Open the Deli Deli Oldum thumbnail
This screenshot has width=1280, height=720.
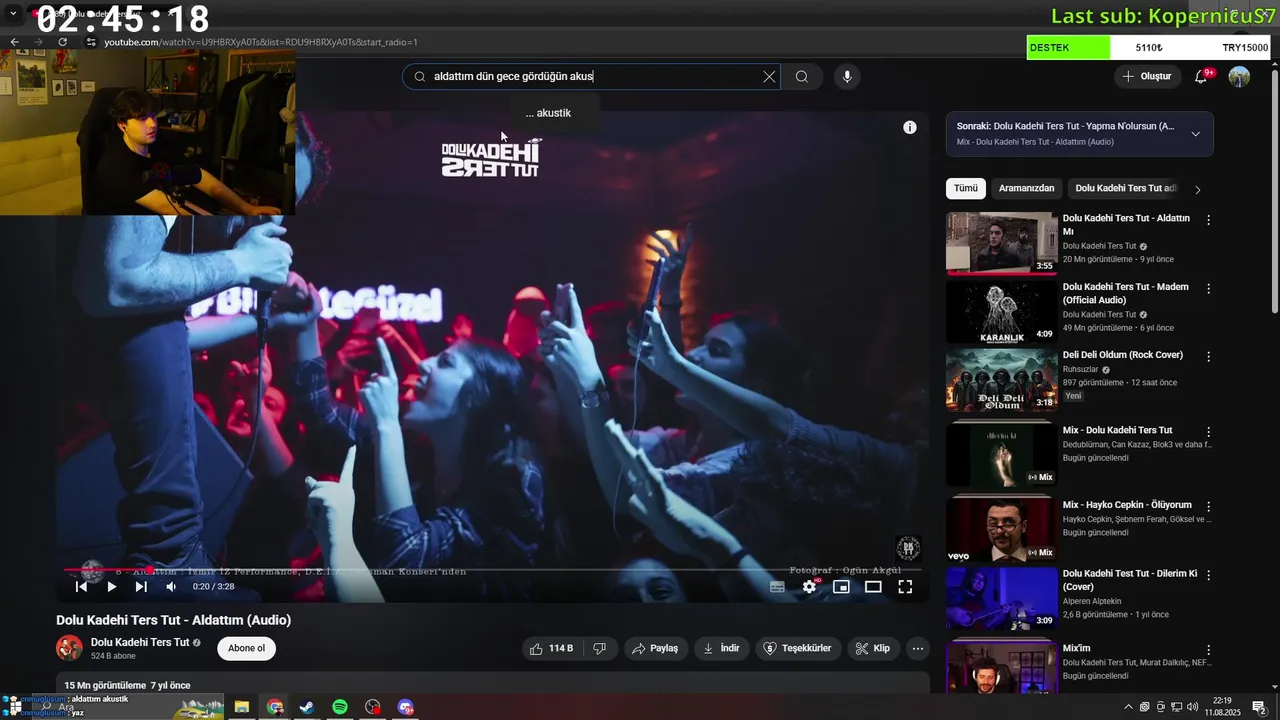pos(1001,379)
